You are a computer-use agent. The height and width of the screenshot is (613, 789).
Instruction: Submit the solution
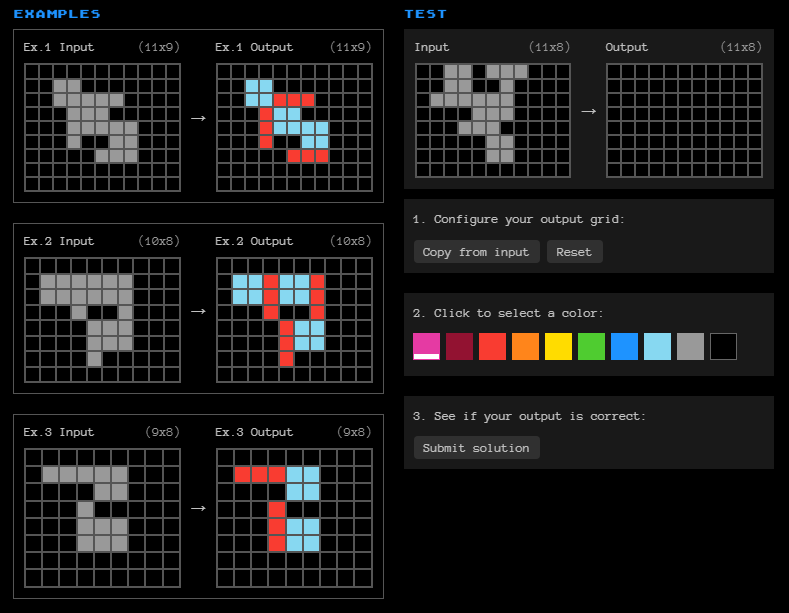coord(476,447)
